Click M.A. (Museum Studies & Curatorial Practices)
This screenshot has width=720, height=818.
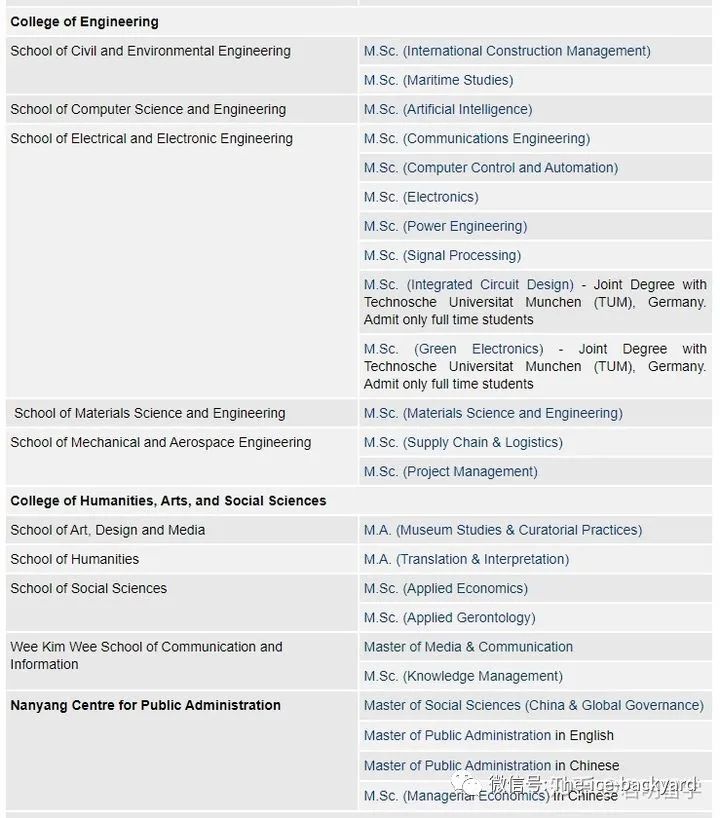click(503, 530)
